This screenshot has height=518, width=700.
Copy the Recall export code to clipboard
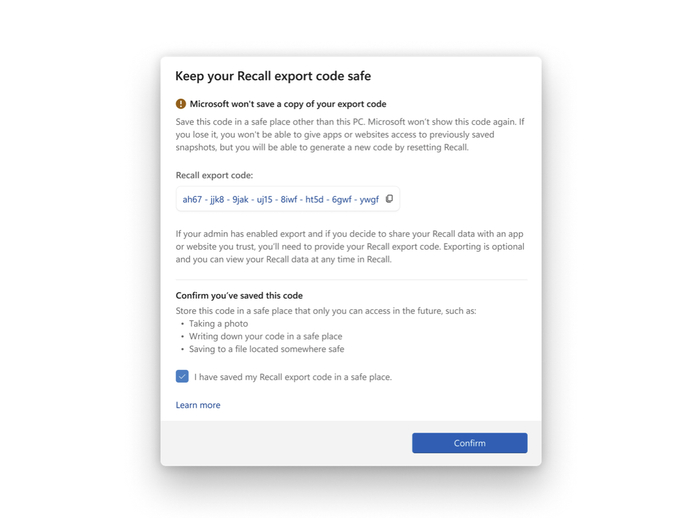click(389, 199)
